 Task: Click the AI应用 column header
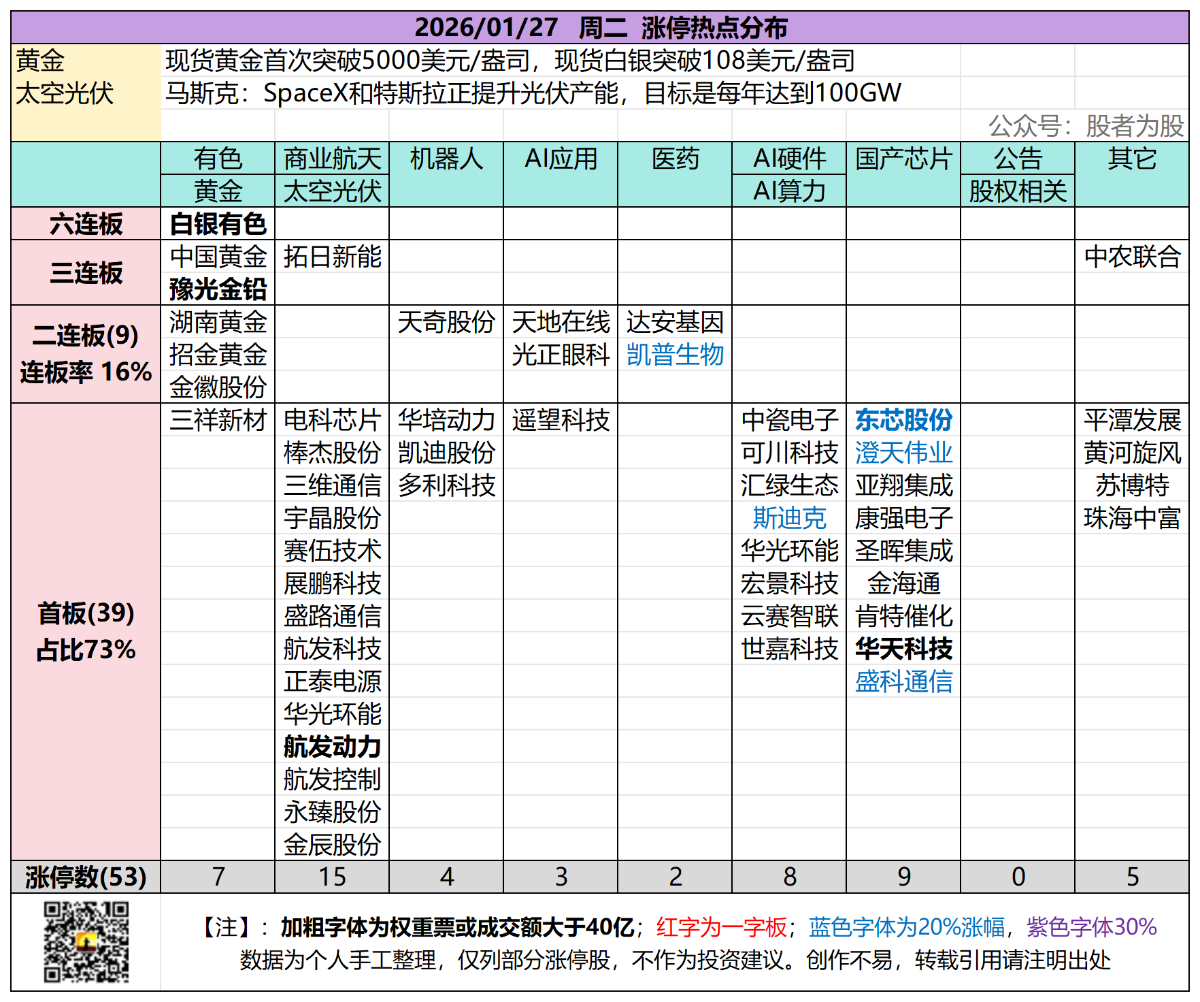point(560,159)
